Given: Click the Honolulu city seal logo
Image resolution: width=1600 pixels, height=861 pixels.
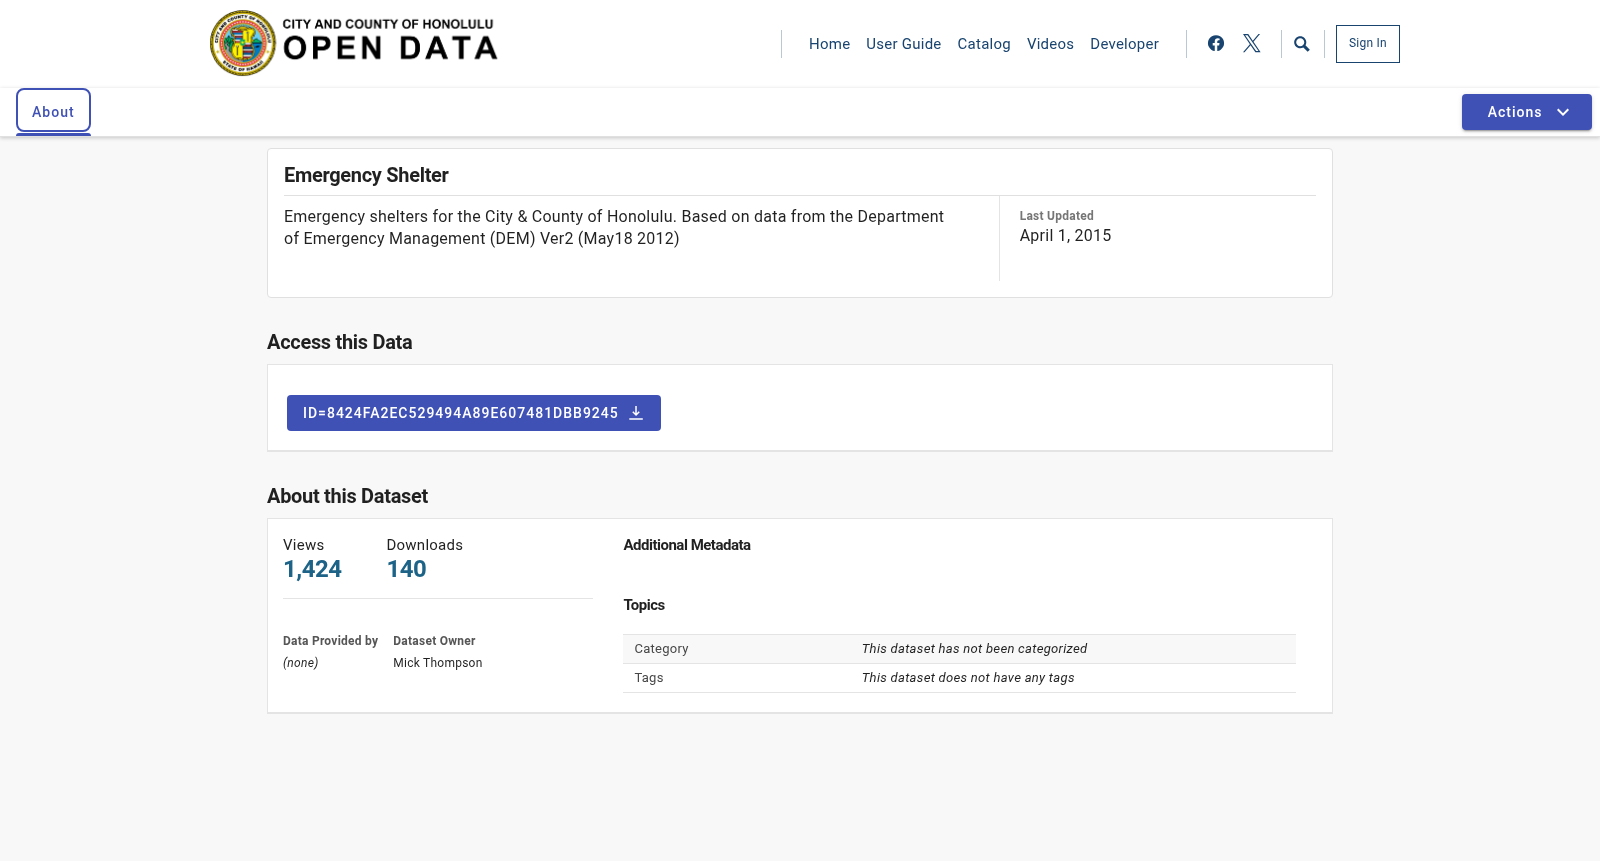Looking at the screenshot, I should coord(243,43).
